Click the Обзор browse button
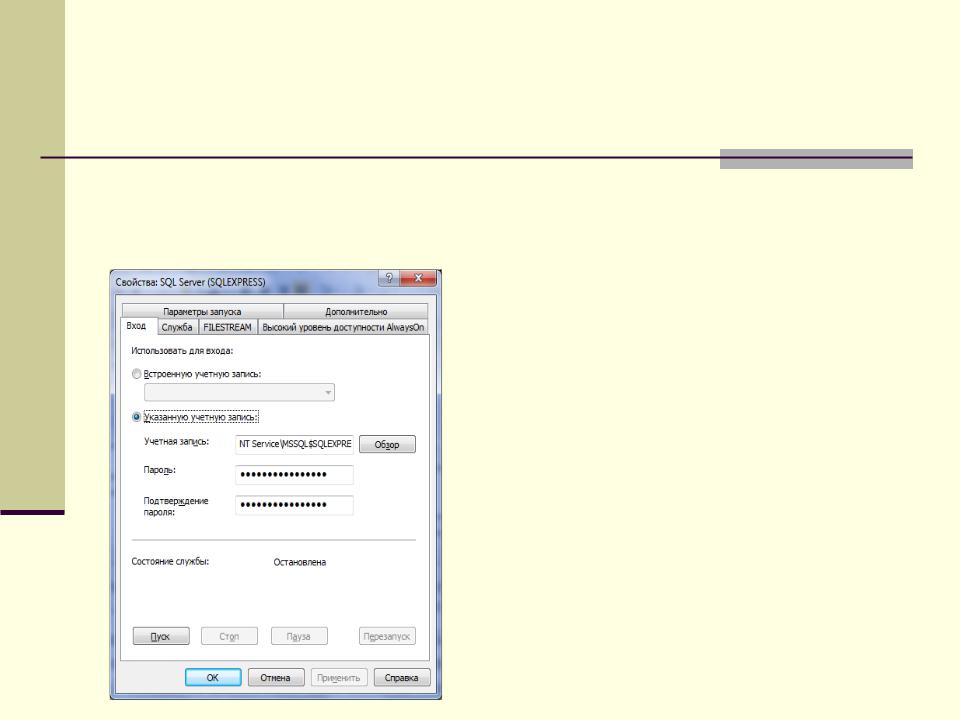 387,444
